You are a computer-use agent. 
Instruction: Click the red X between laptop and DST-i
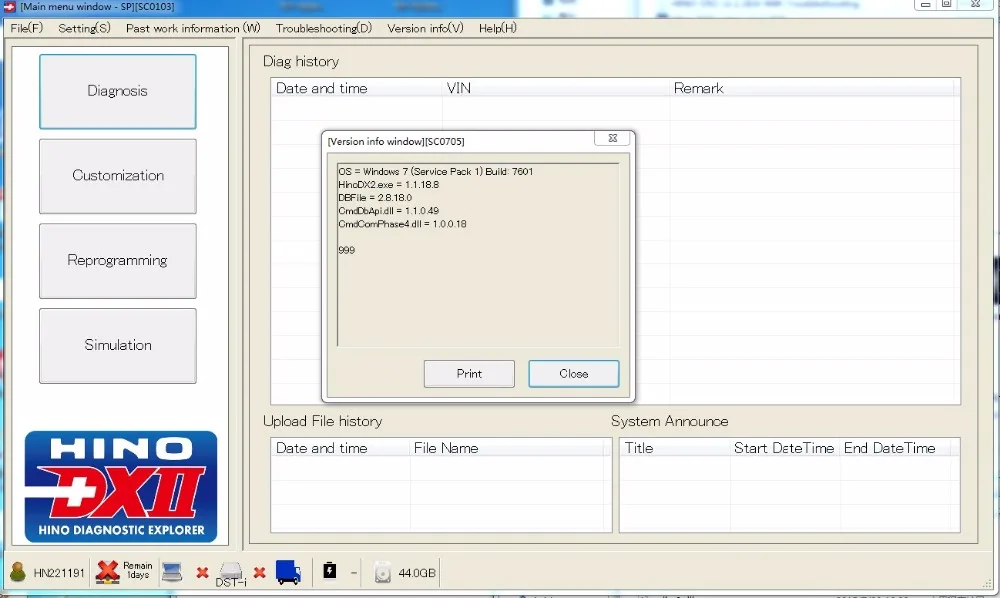[x=202, y=572]
